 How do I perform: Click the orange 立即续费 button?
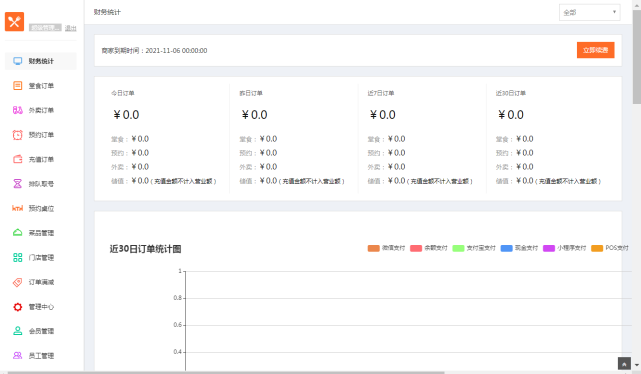596,50
